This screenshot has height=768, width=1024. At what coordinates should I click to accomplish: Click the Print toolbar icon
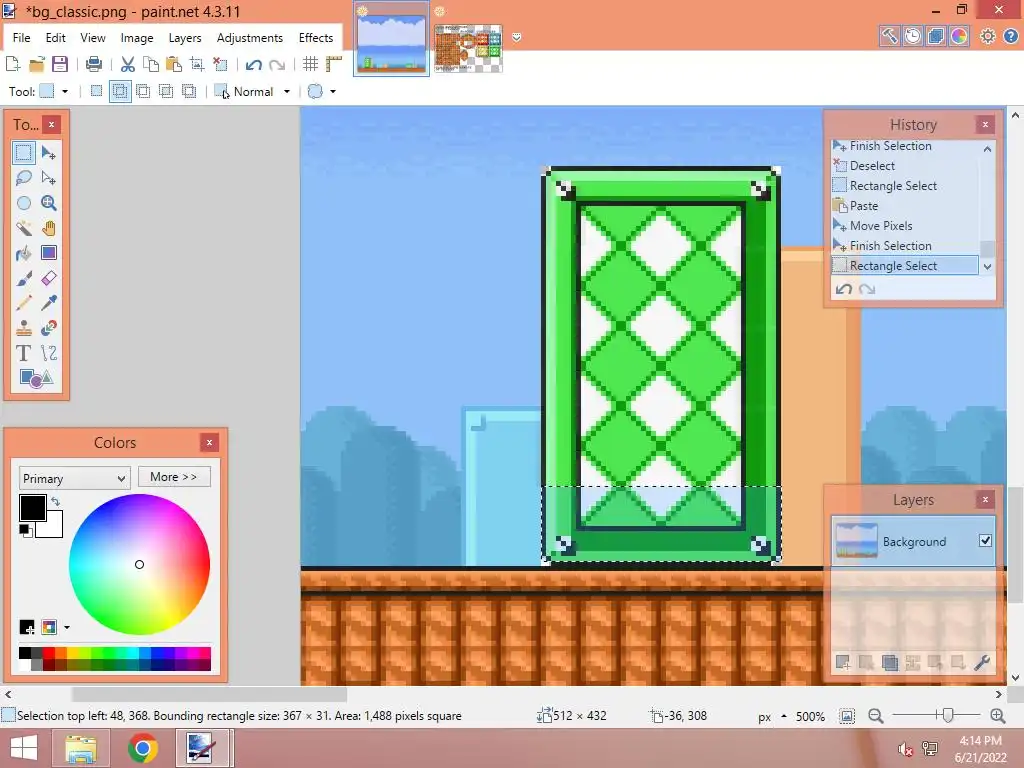click(x=94, y=64)
